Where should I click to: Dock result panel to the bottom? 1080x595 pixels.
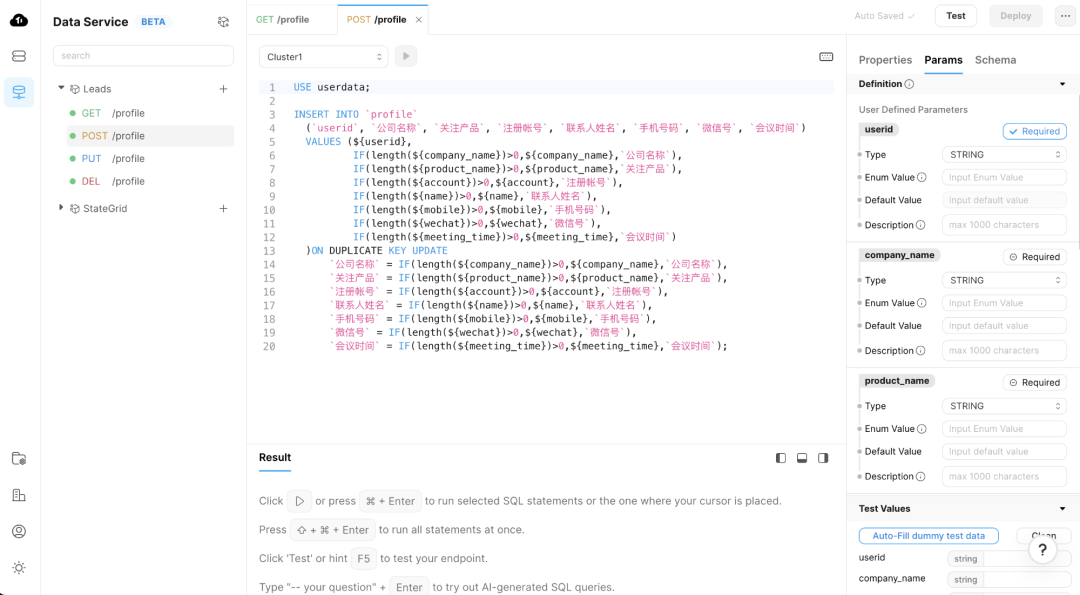pyautogui.click(x=802, y=458)
